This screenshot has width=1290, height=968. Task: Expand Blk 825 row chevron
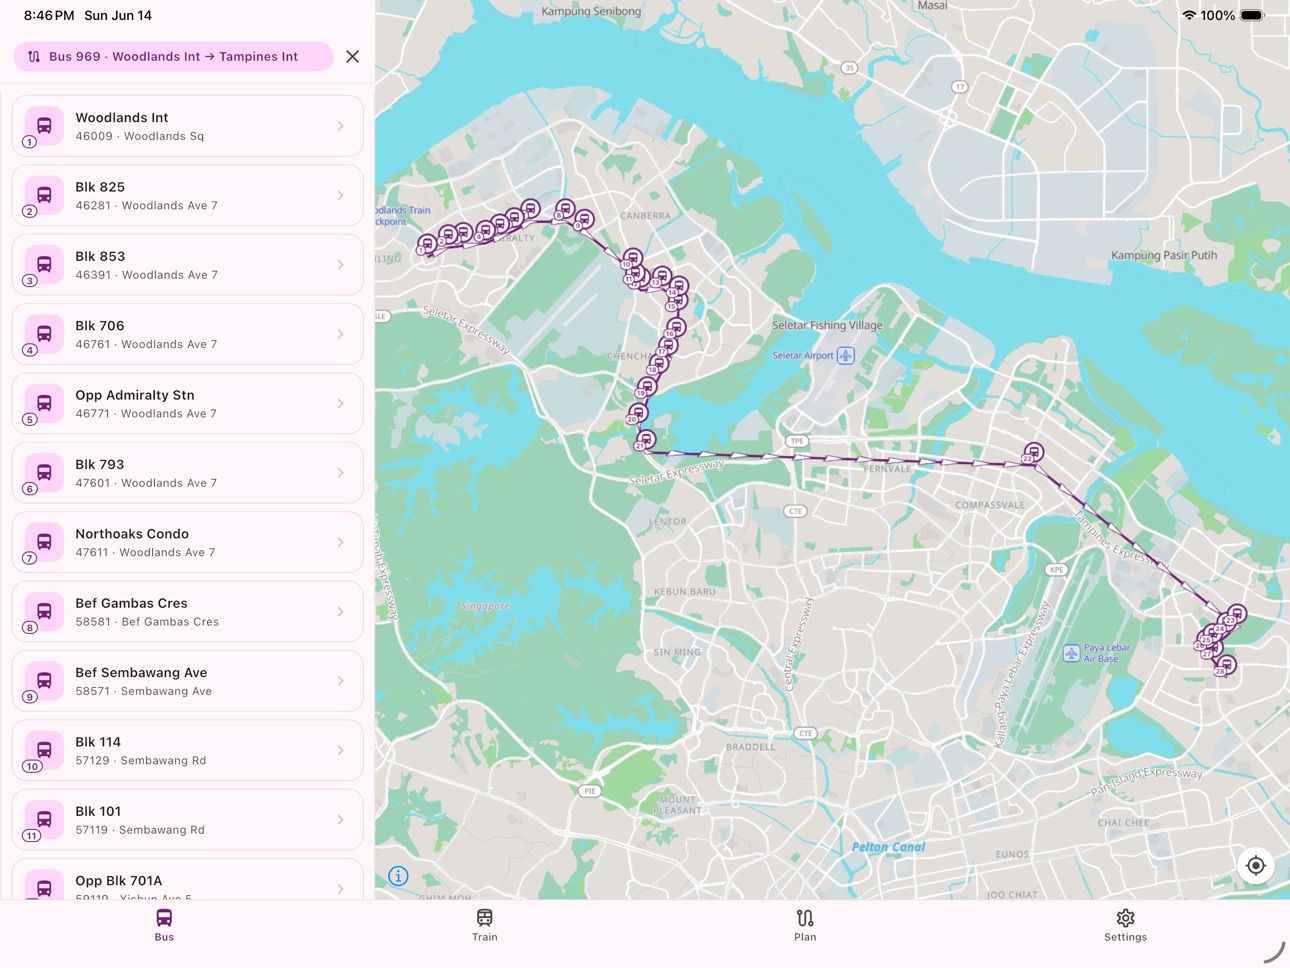point(340,195)
